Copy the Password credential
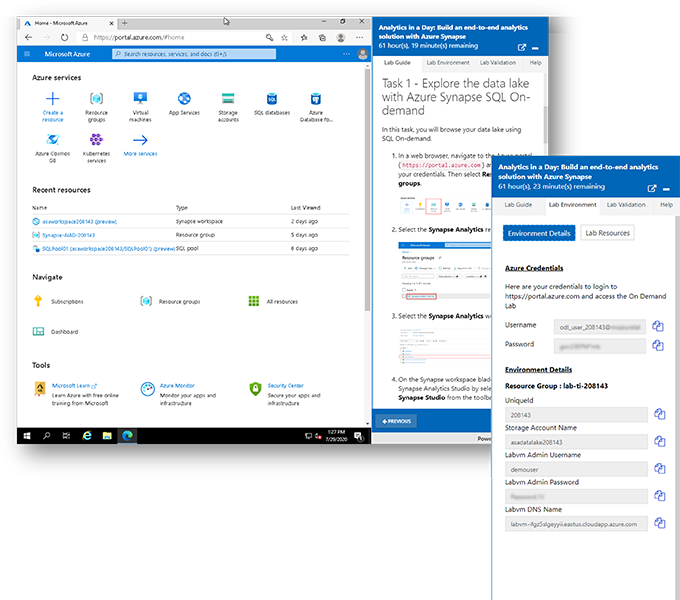Screen dimensions: 680x600 tap(658, 346)
